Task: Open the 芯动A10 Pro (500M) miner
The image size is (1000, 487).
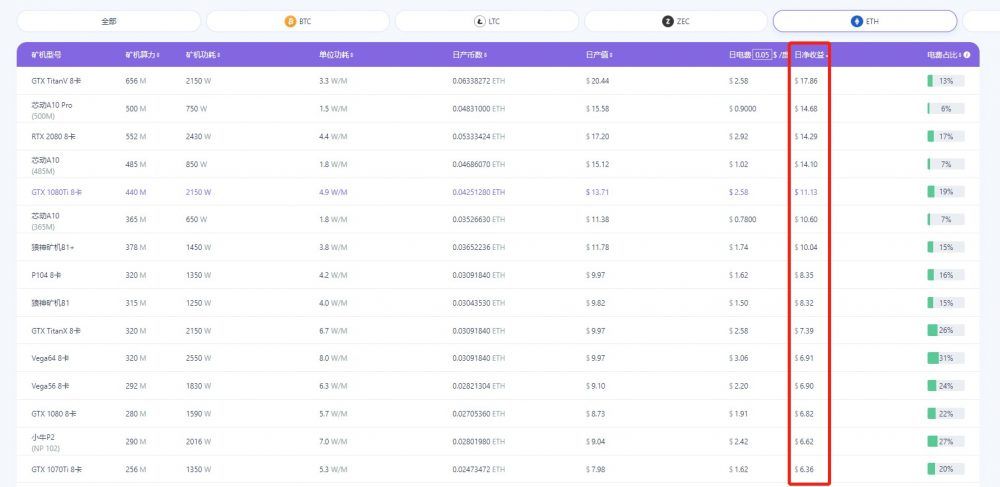Action: [52, 110]
